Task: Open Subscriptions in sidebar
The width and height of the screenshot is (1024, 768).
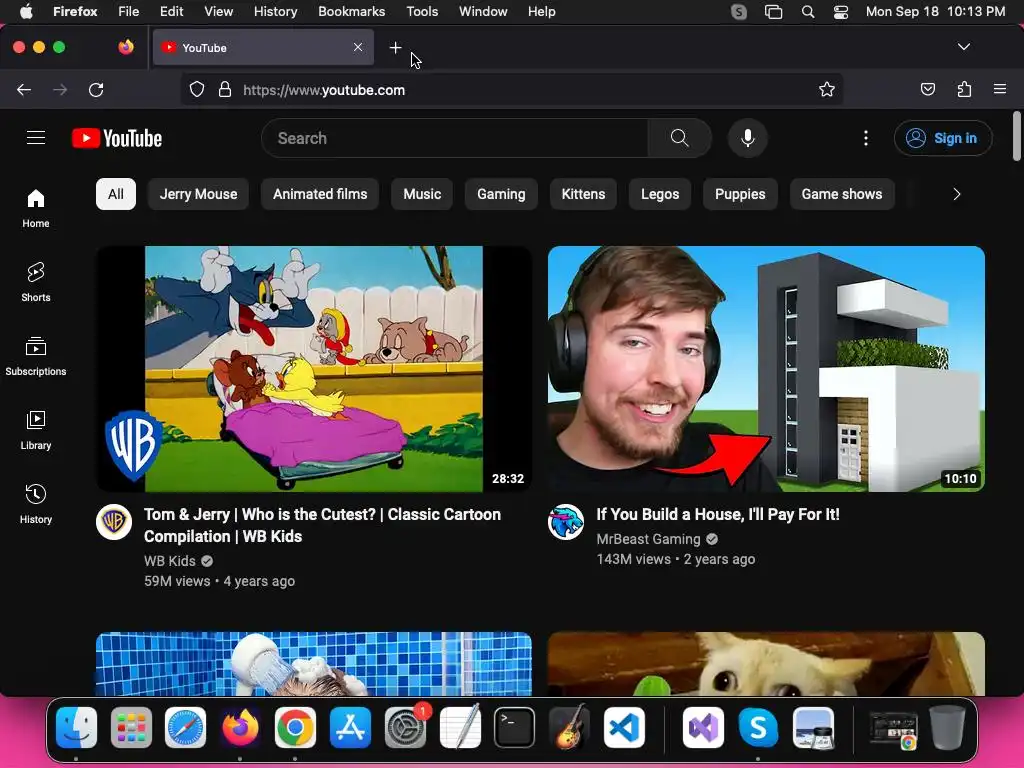Action: [36, 356]
